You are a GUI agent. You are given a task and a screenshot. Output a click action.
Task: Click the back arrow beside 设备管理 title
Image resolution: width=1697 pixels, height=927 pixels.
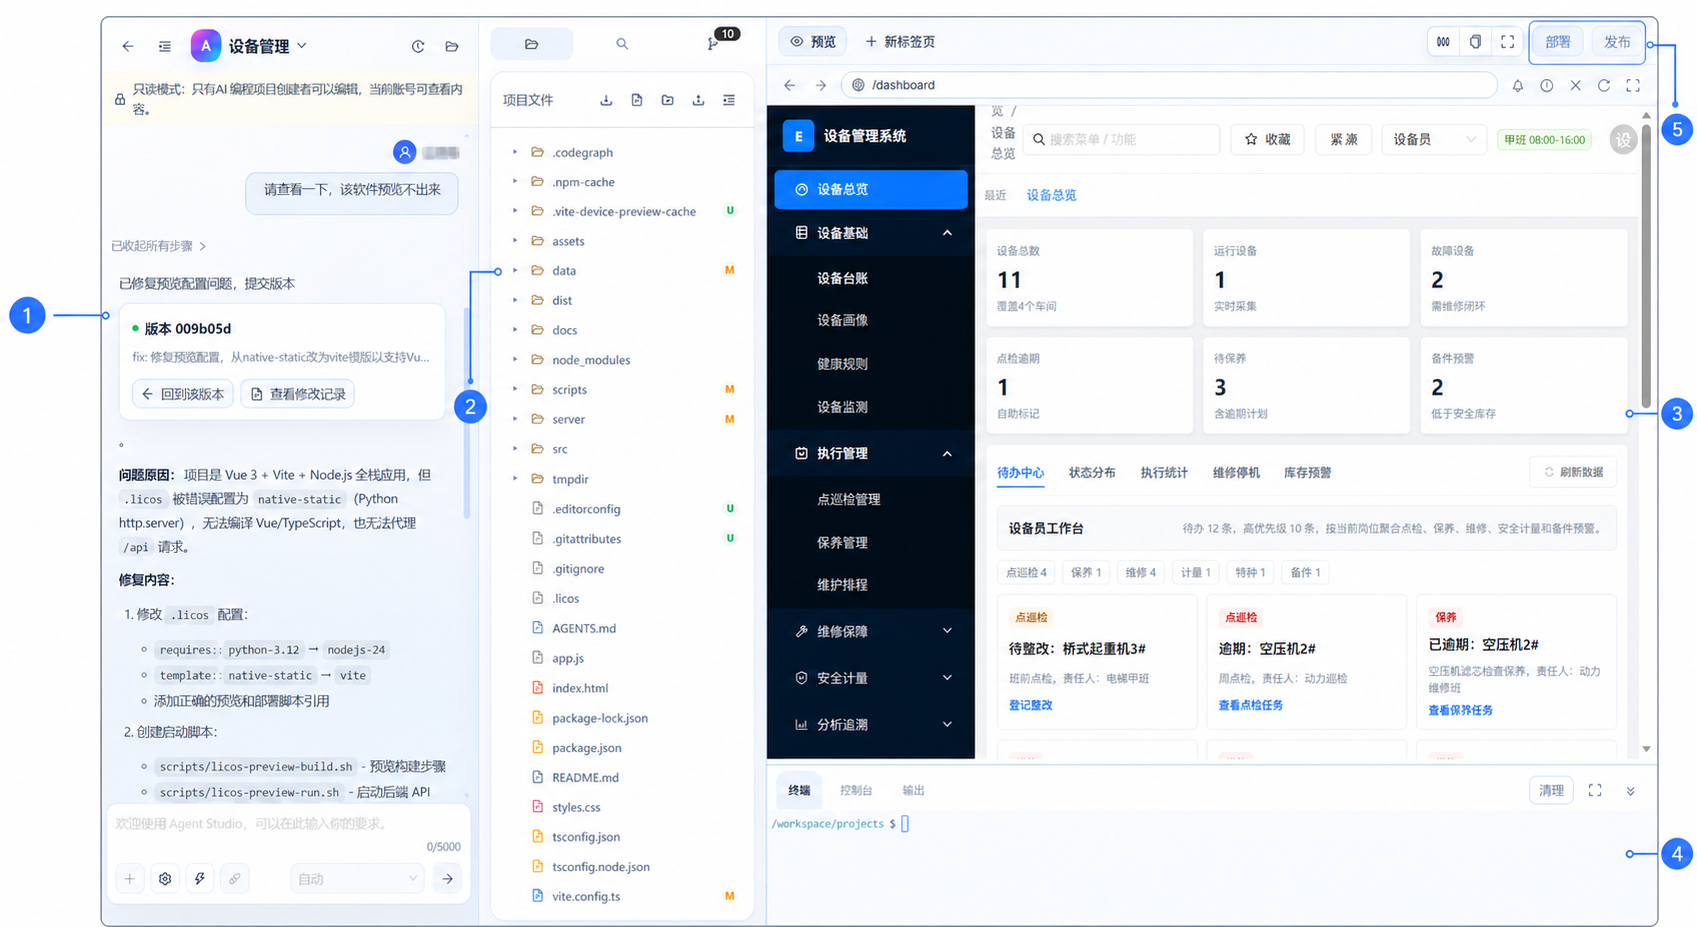(x=128, y=46)
